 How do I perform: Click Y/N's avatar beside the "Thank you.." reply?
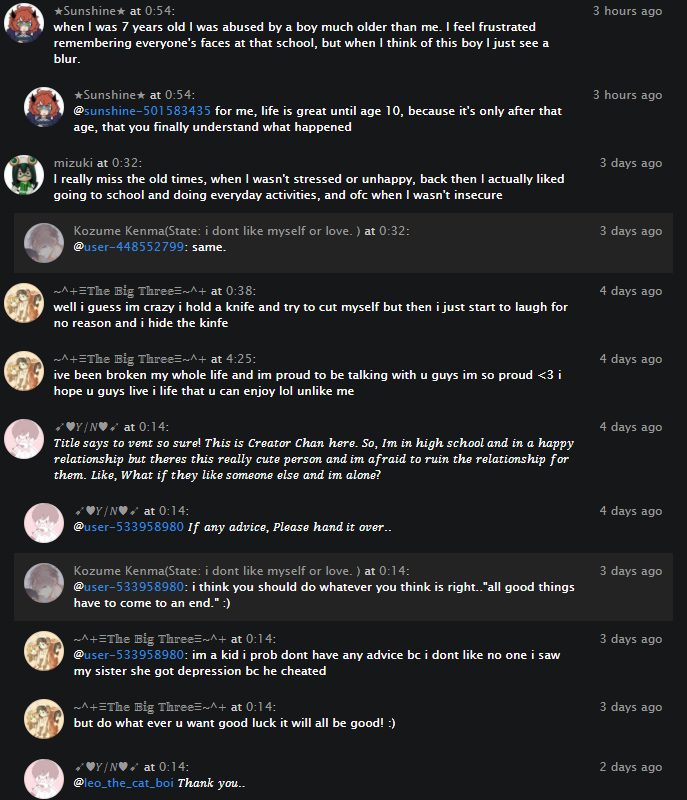coord(44,777)
